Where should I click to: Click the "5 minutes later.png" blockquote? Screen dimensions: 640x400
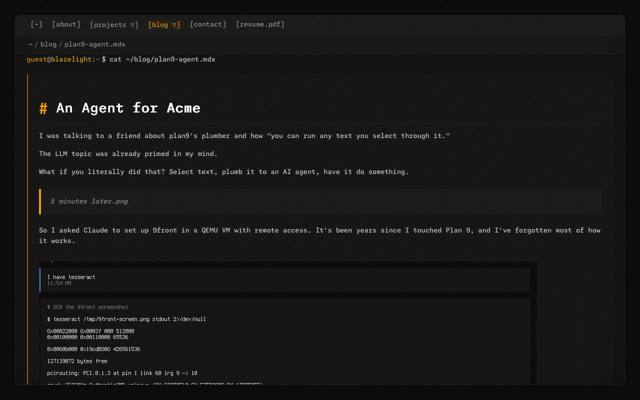89,201
